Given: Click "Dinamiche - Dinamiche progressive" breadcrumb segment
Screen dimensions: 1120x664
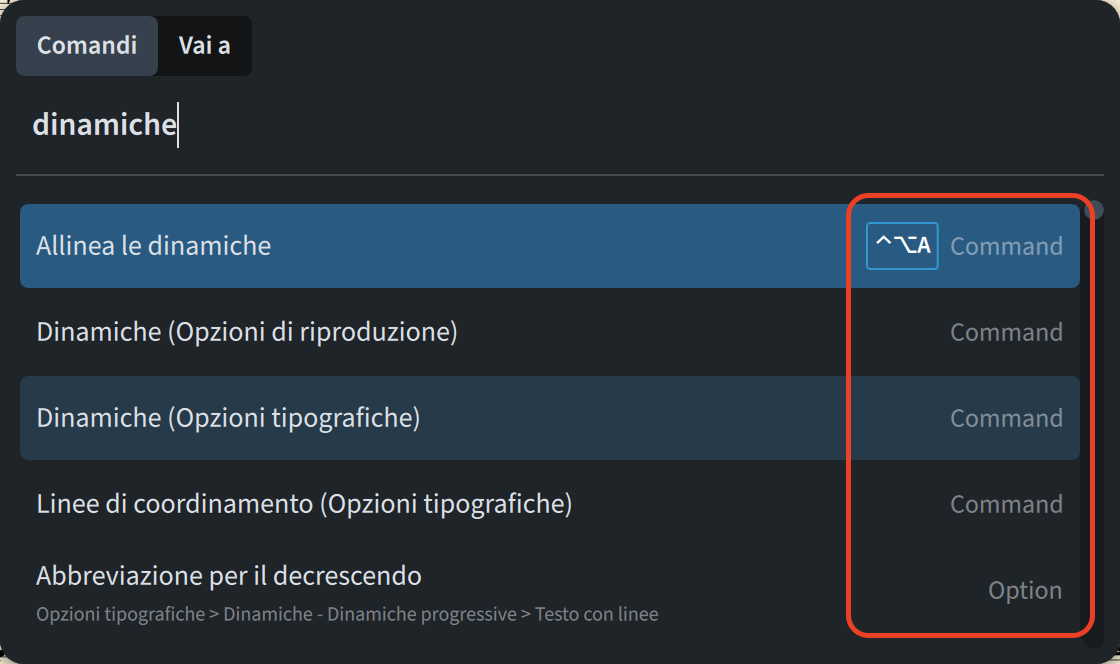Looking at the screenshot, I should (x=370, y=614).
